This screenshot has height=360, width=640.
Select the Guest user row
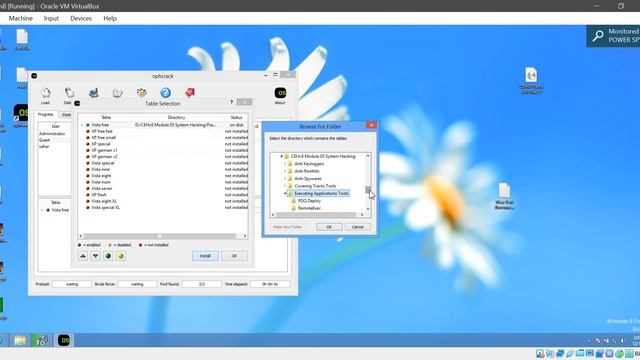(54, 140)
